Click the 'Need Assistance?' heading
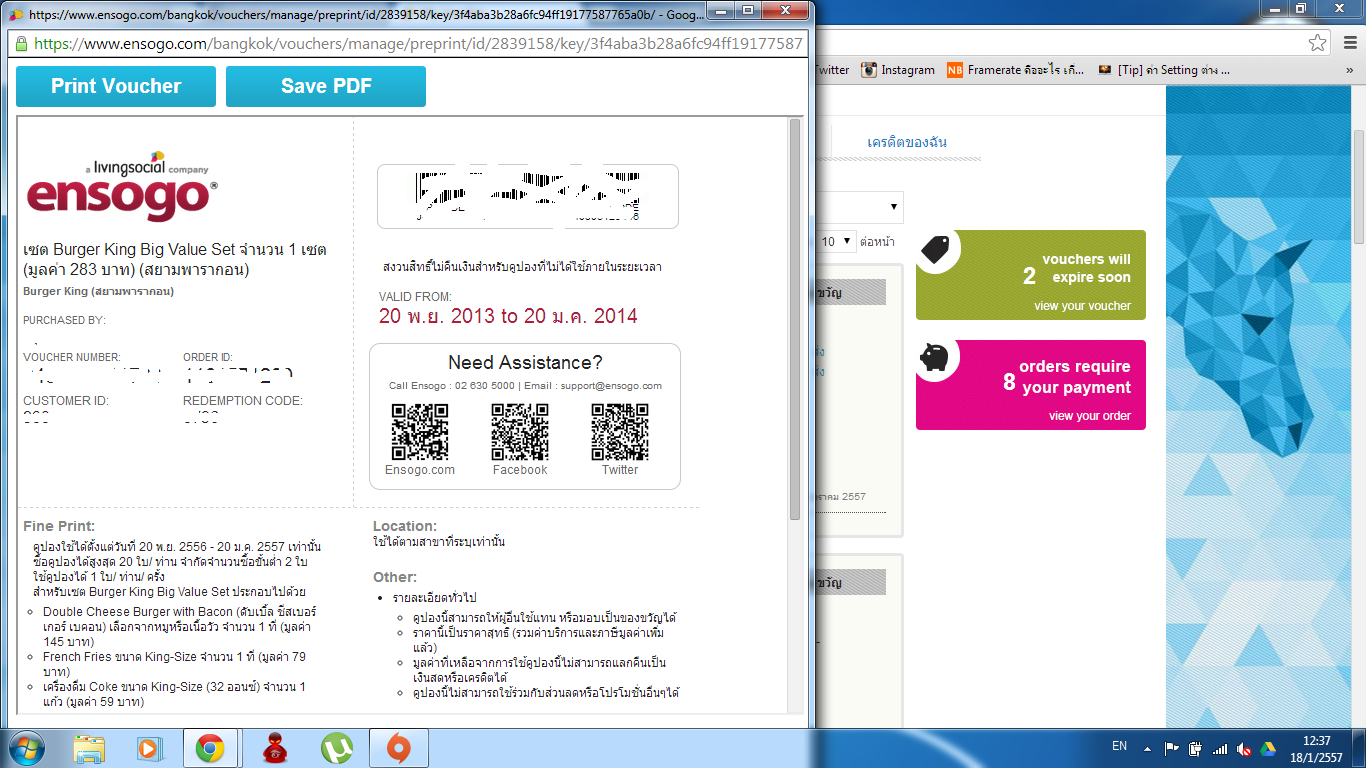The height and width of the screenshot is (768, 1366). (x=525, y=363)
